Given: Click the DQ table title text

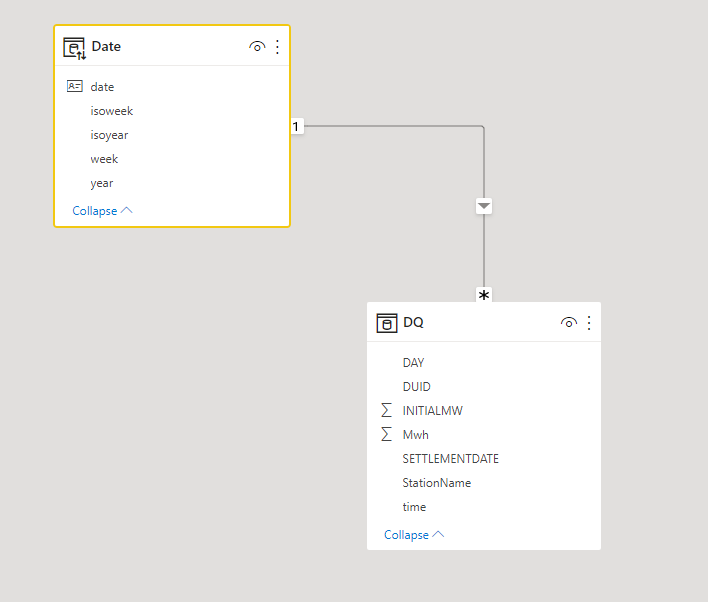Looking at the screenshot, I should tap(413, 323).
